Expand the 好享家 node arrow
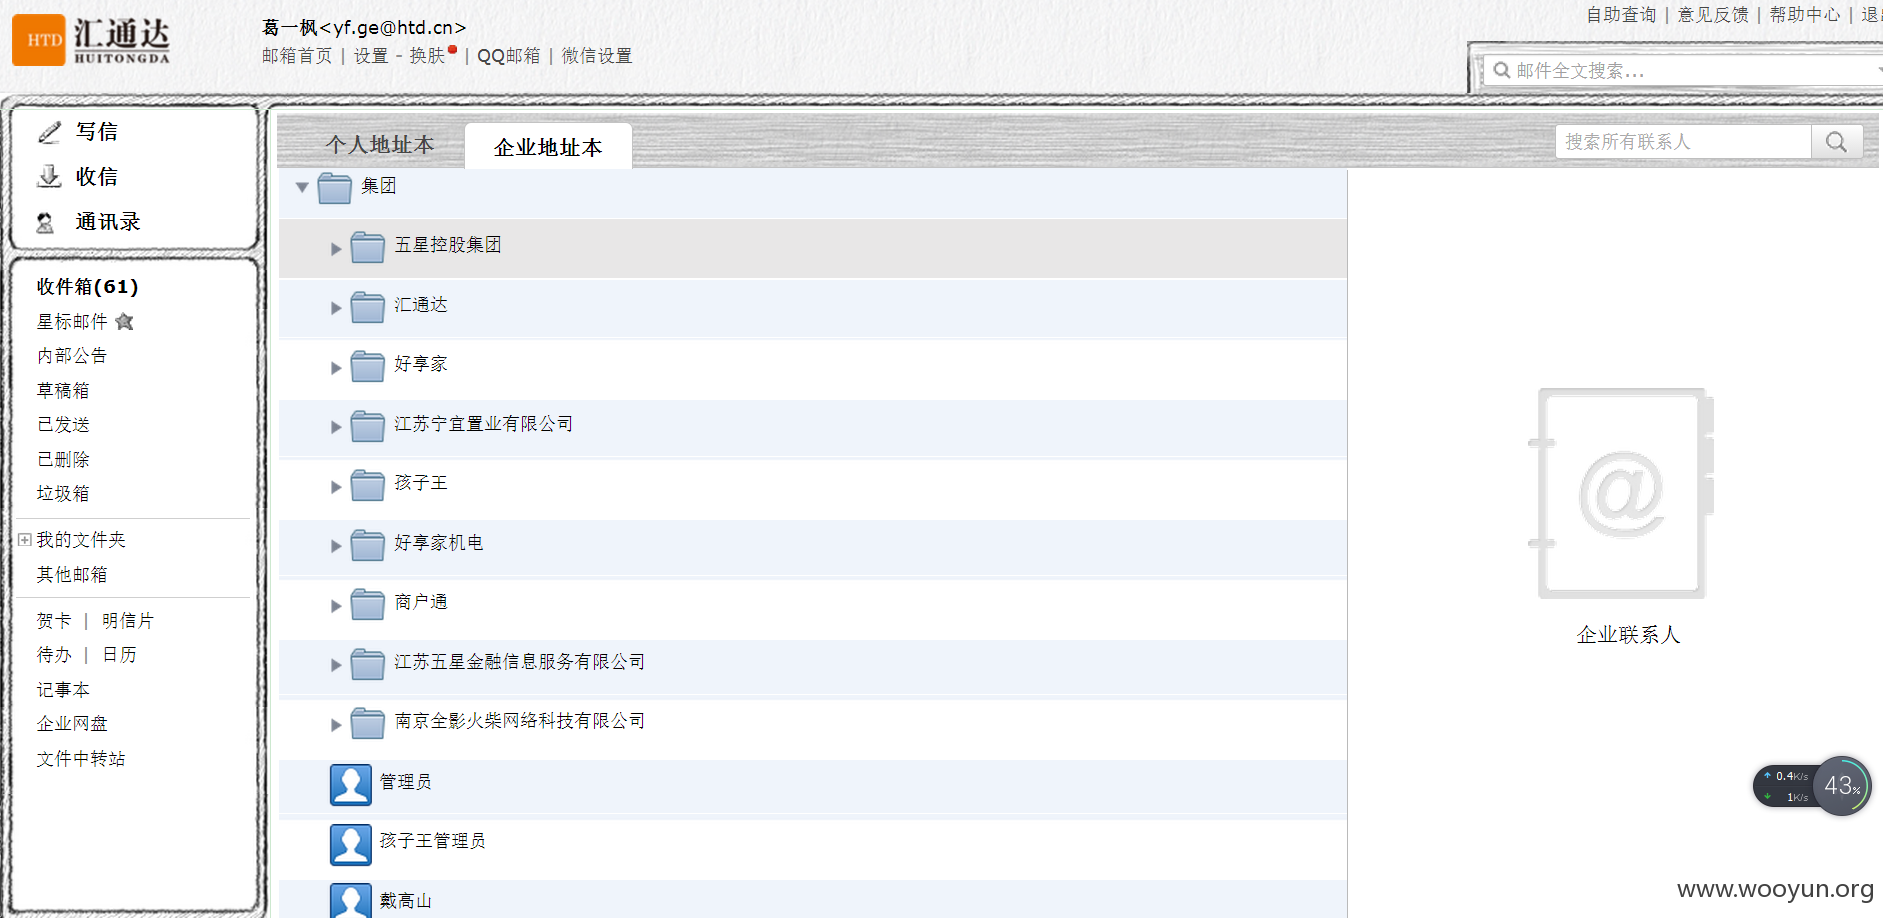Viewport: 1883px width, 918px height. point(336,368)
